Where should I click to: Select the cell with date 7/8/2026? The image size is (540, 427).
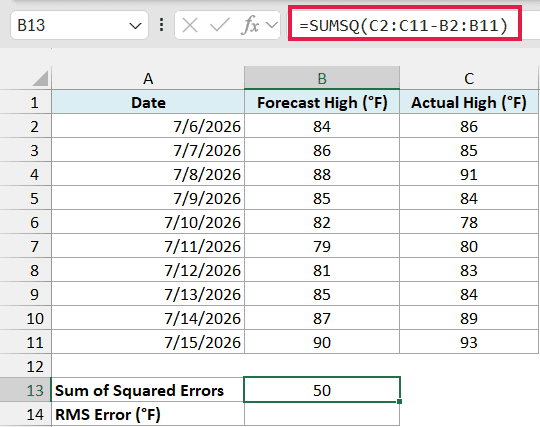pyautogui.click(x=148, y=174)
